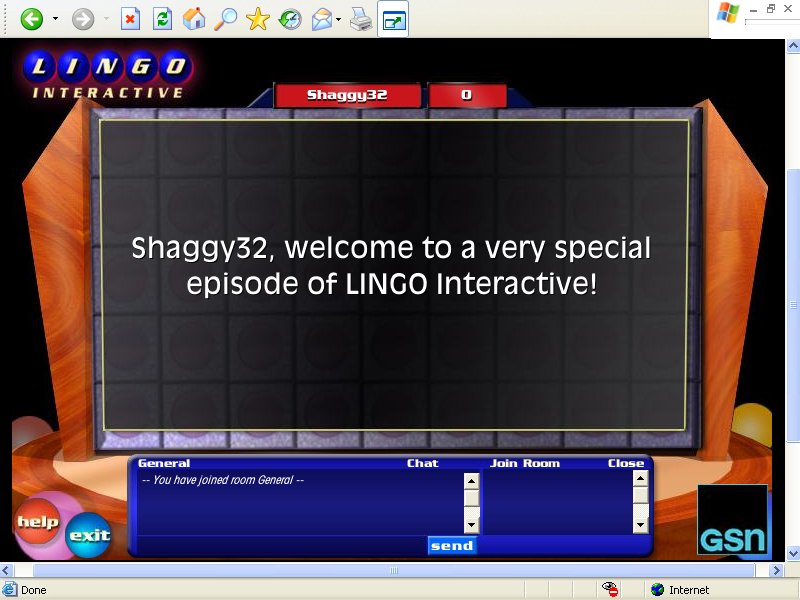This screenshot has width=800, height=600.
Task: Open Favorites with the star icon
Action: [258, 19]
